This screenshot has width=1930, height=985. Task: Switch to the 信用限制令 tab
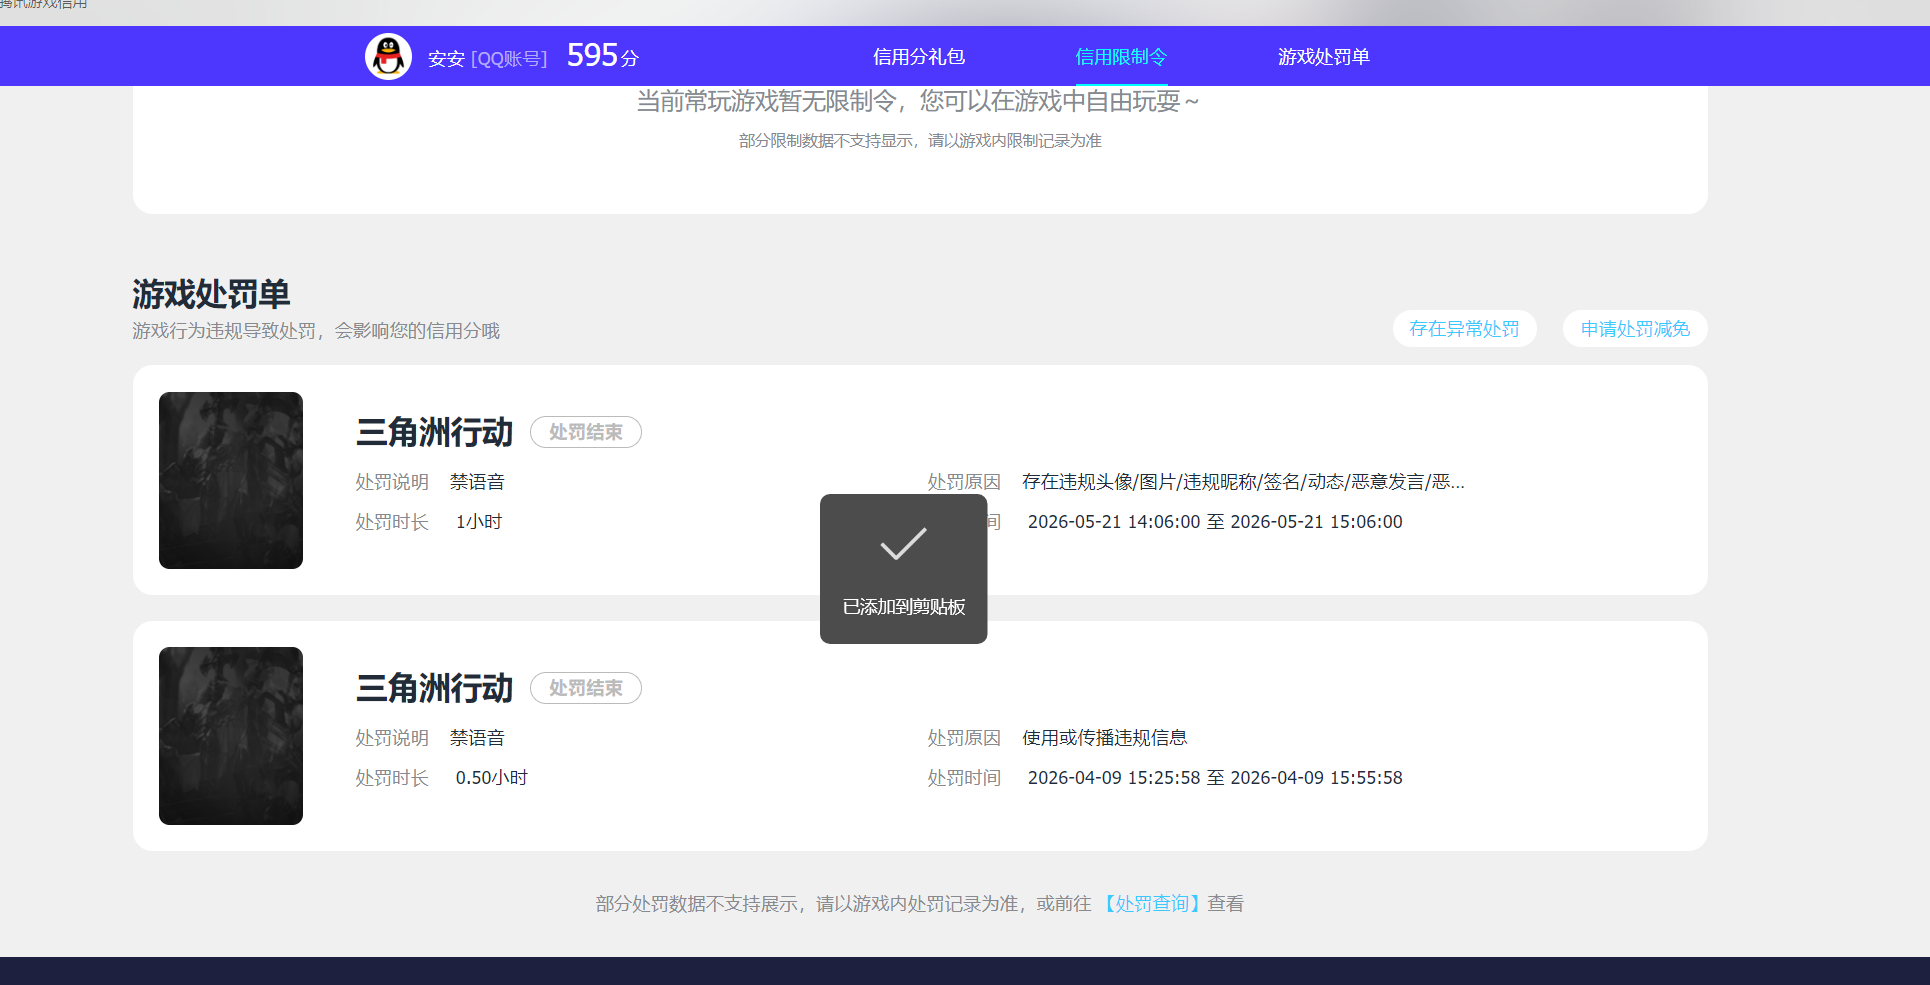[x=1120, y=57]
